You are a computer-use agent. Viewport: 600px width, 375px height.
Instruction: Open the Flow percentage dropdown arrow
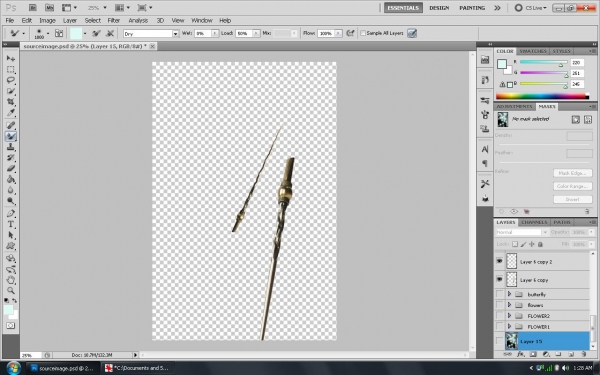click(x=338, y=34)
